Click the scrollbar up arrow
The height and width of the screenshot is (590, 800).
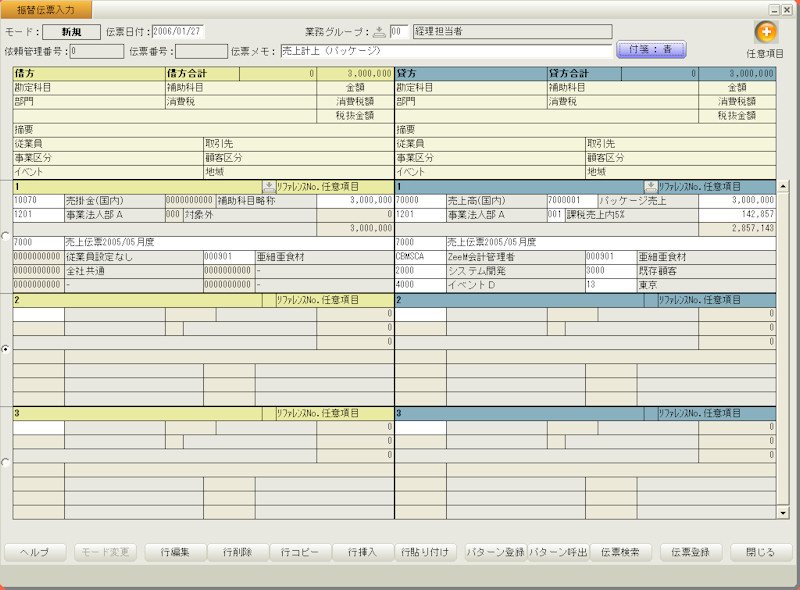click(x=783, y=186)
